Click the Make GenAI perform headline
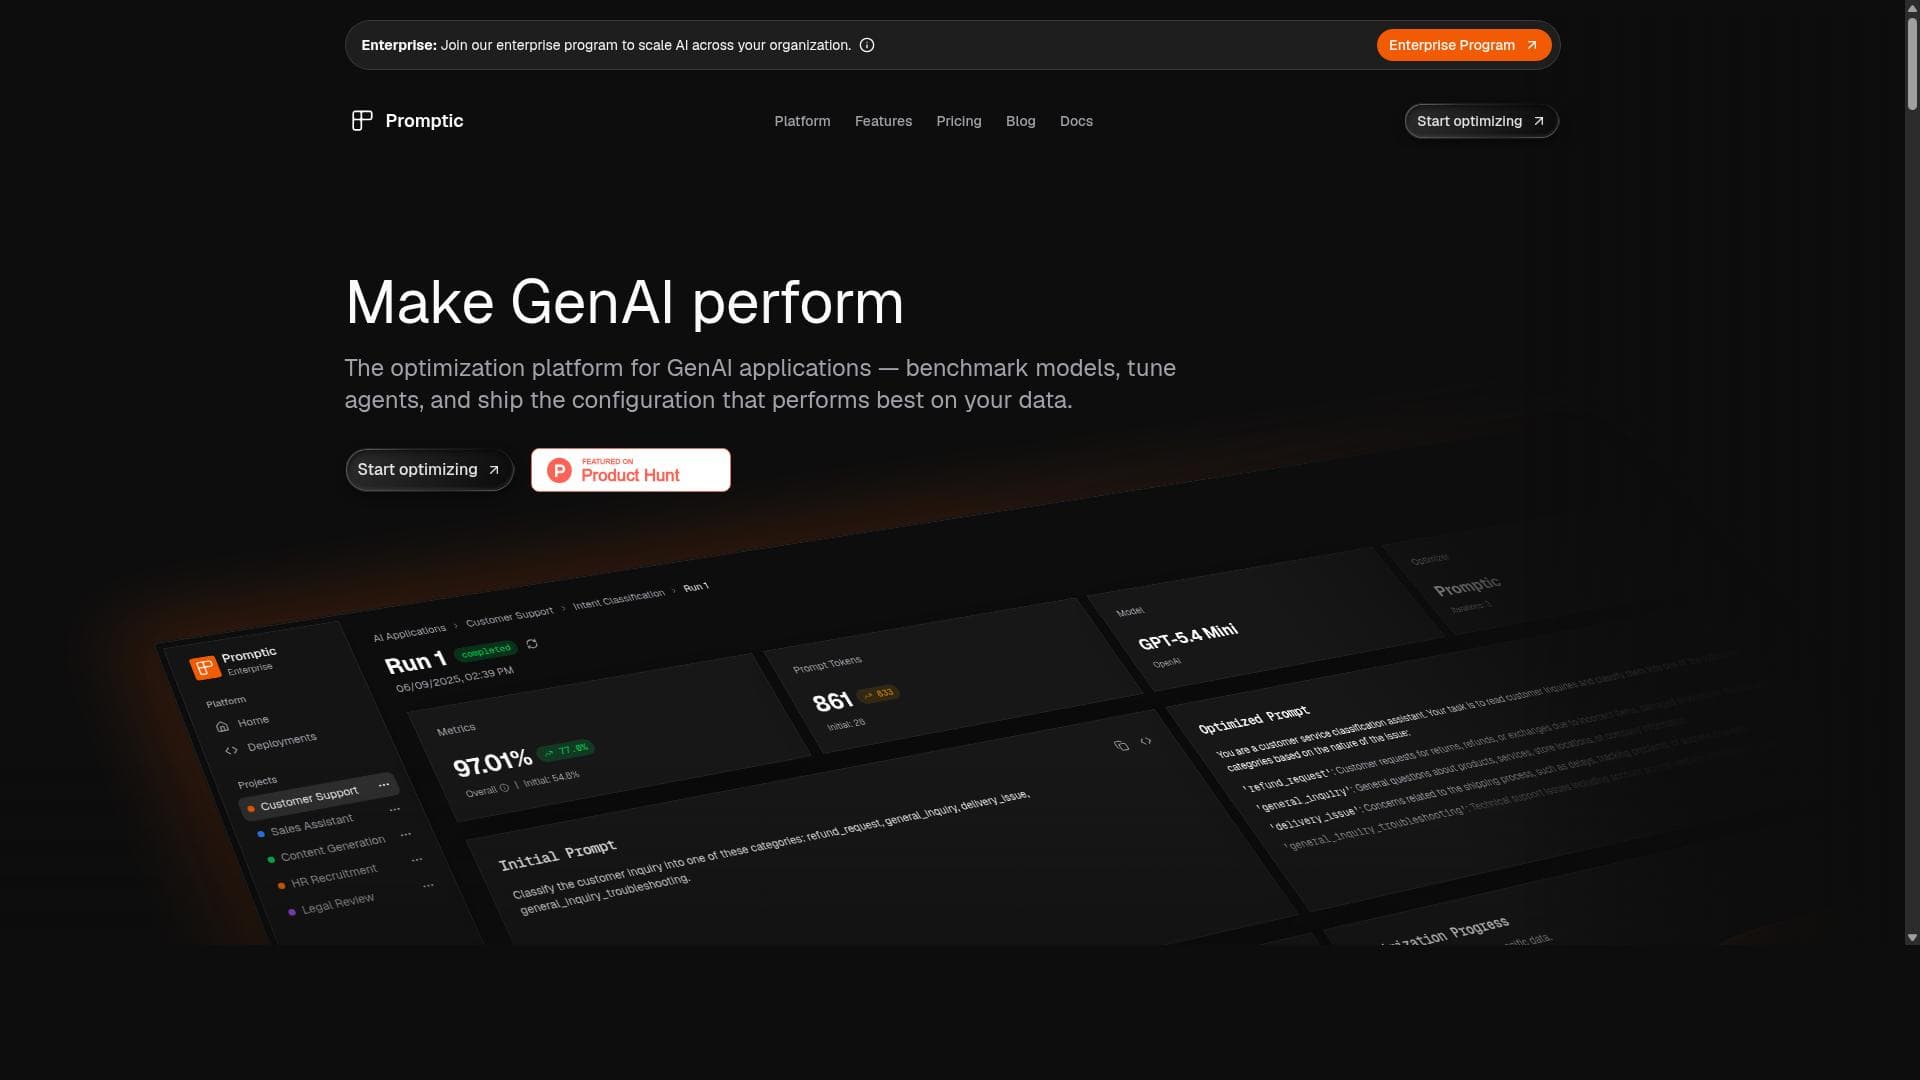The width and height of the screenshot is (1920, 1080). tap(624, 302)
